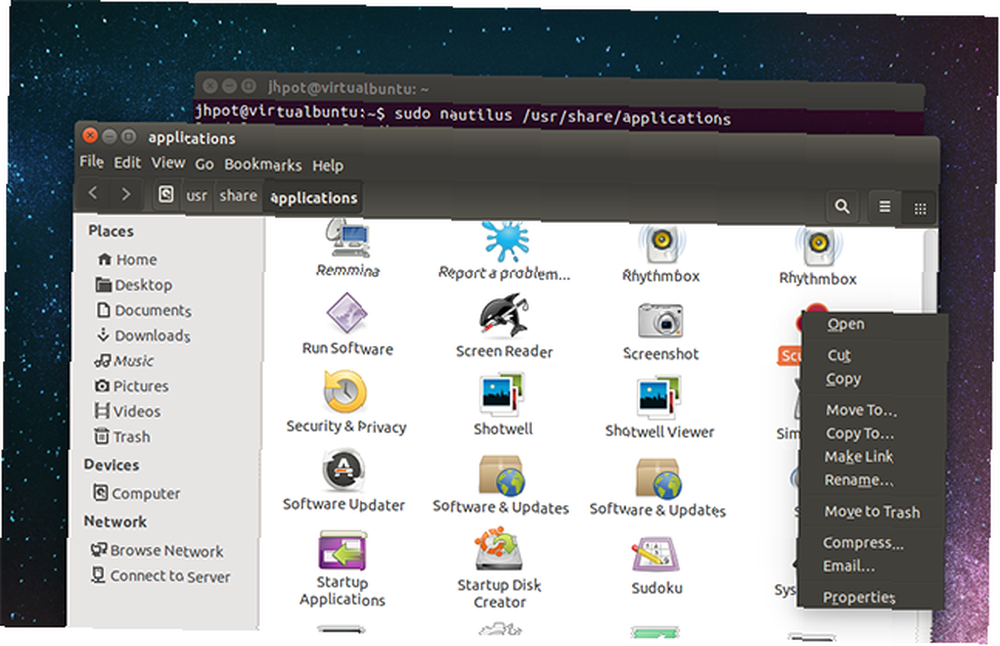Image resolution: width=1000 pixels, height=646 pixels.
Task: Select the Startup Applications icon
Action: [342, 550]
